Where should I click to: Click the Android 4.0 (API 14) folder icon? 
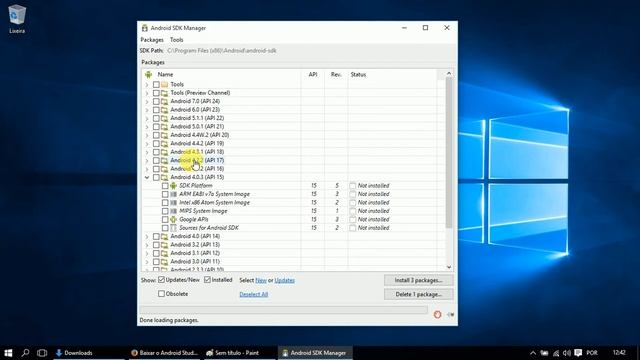pyautogui.click(x=164, y=236)
